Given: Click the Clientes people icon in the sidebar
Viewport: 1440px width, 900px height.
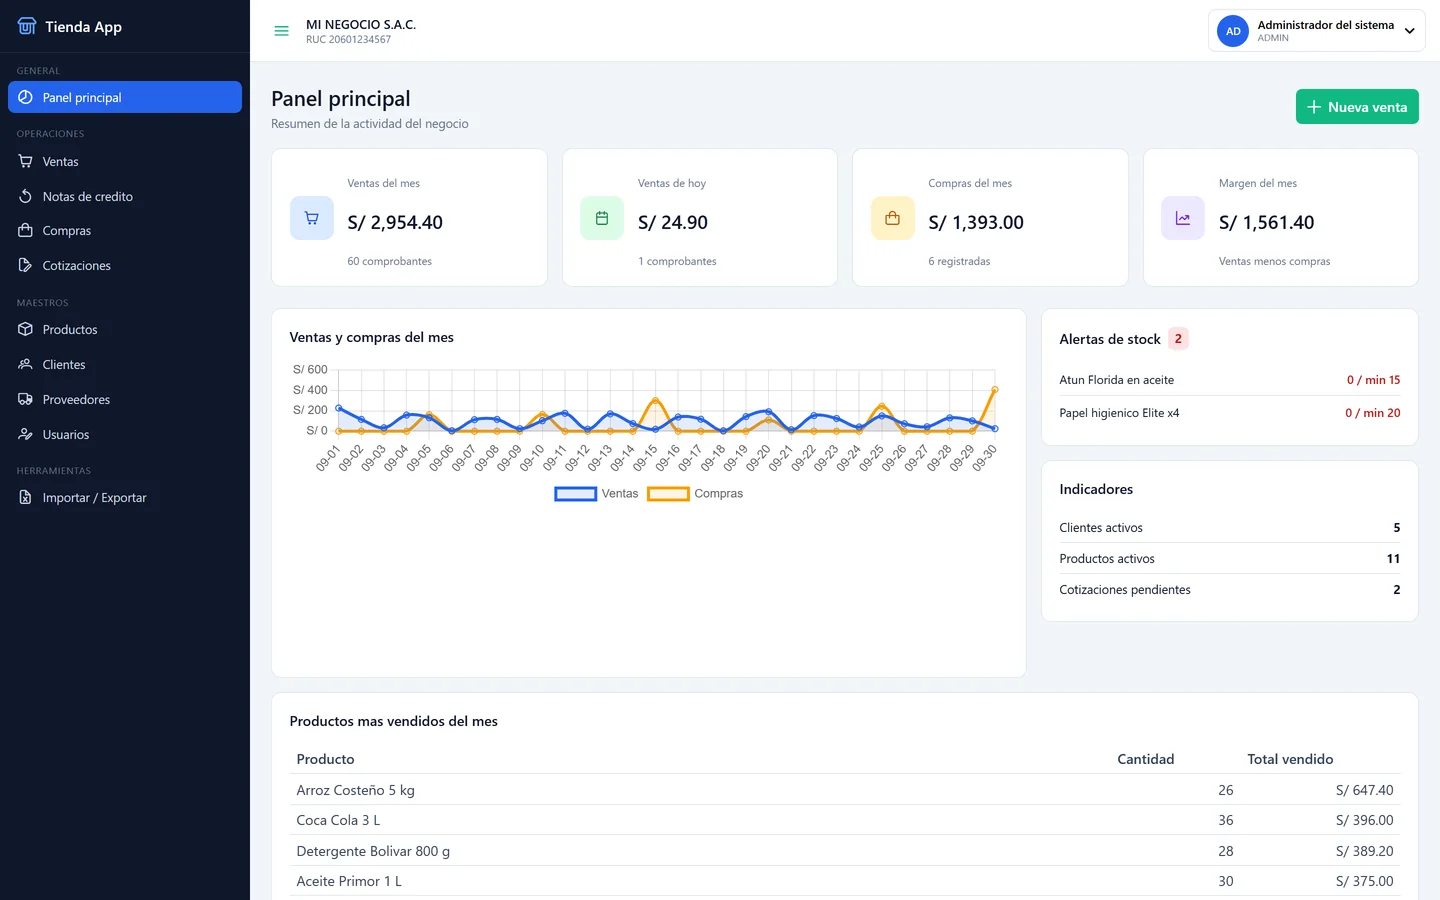Looking at the screenshot, I should [26, 364].
